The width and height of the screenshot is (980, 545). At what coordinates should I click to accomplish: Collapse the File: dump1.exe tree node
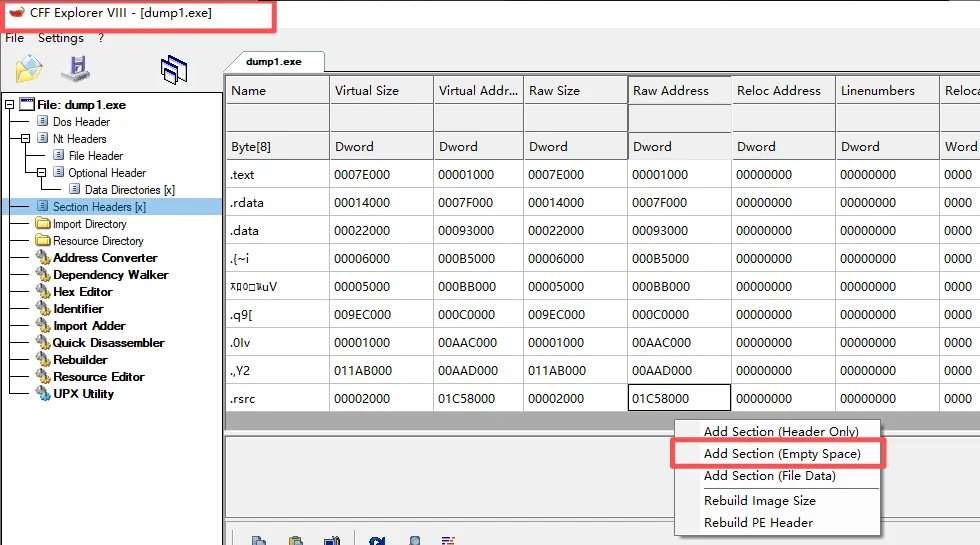9,104
